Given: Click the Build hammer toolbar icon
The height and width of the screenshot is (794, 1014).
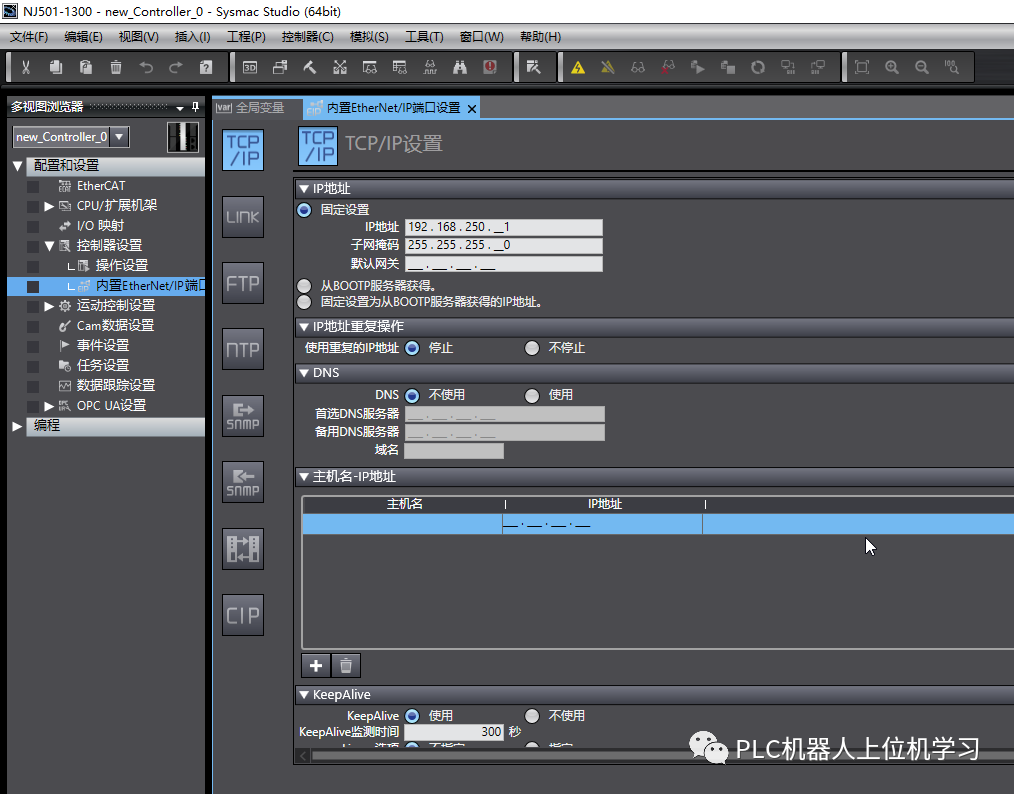Looking at the screenshot, I should pos(310,67).
